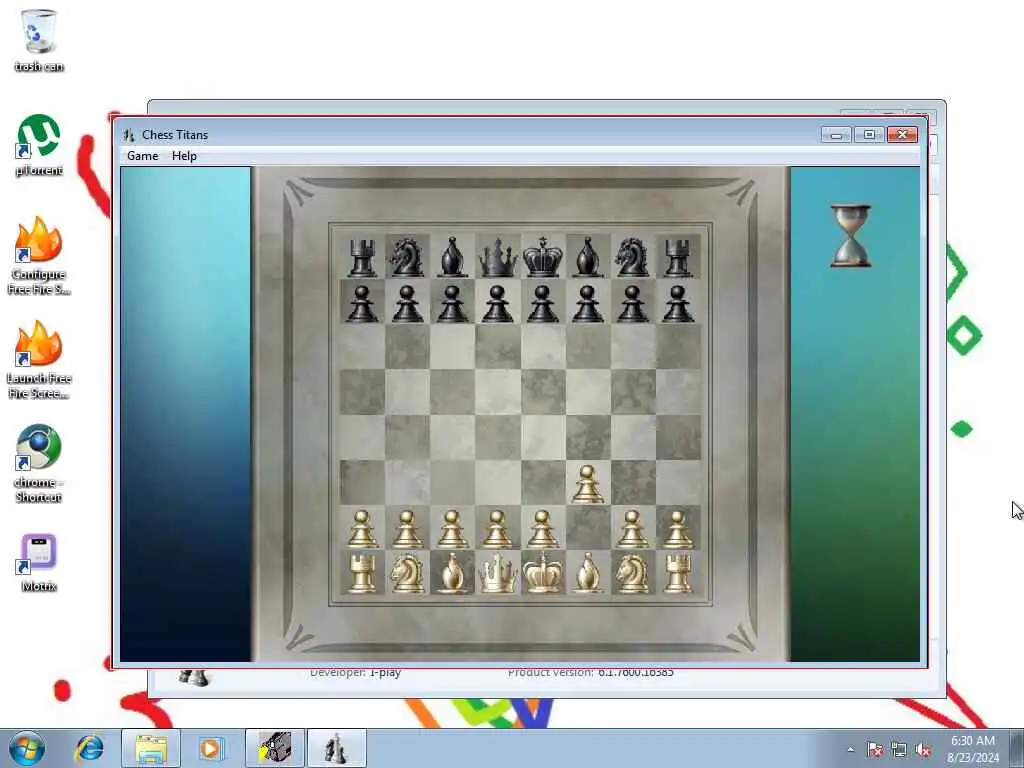Screen dimensions: 1024x768
Task: Select the white rook in the bottom-left corner
Action: coord(362,573)
